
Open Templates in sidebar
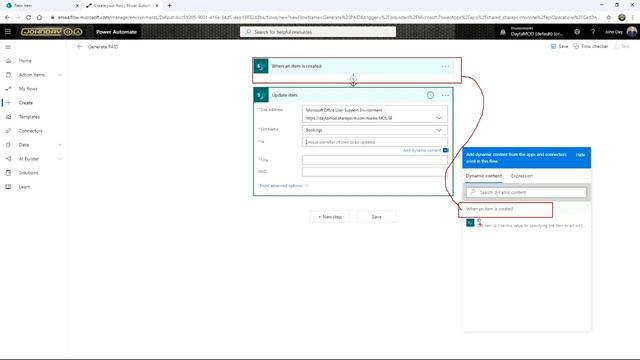pos(29,117)
